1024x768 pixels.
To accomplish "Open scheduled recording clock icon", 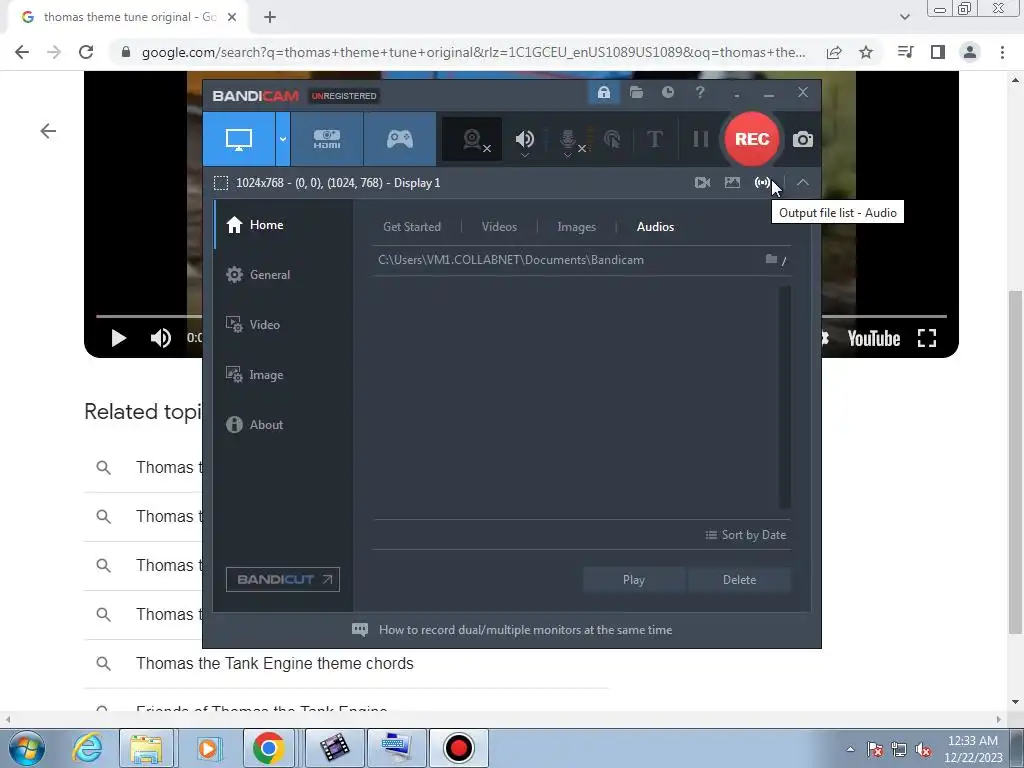I will (x=667, y=93).
